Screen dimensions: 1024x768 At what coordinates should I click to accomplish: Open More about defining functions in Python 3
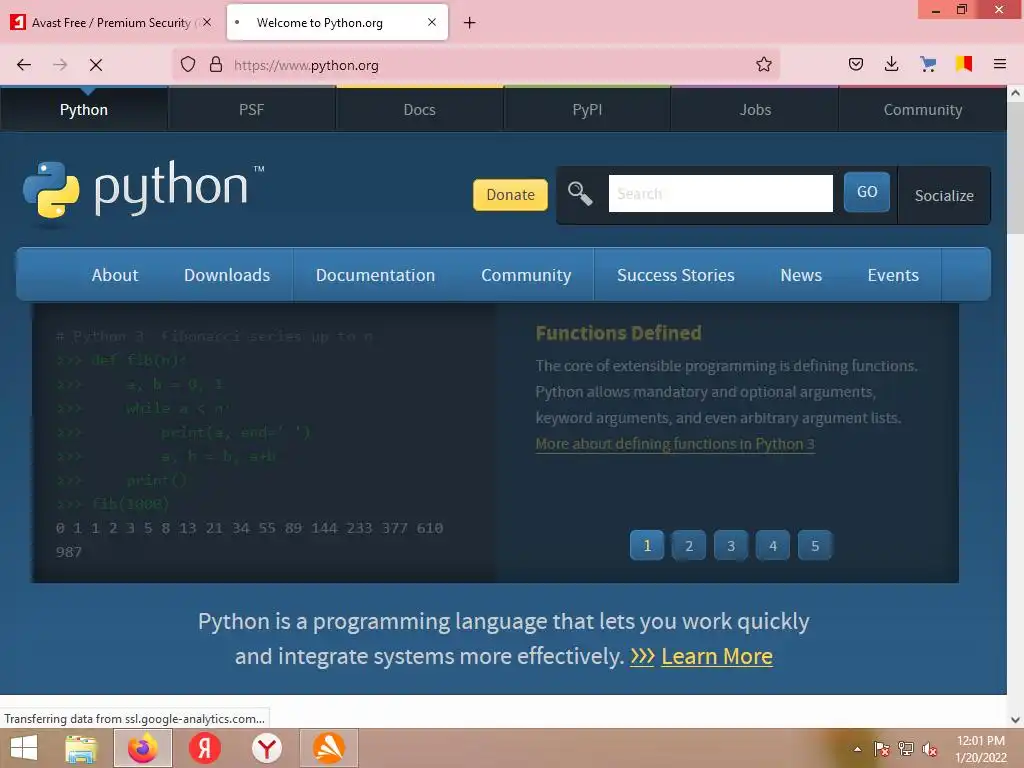[675, 444]
